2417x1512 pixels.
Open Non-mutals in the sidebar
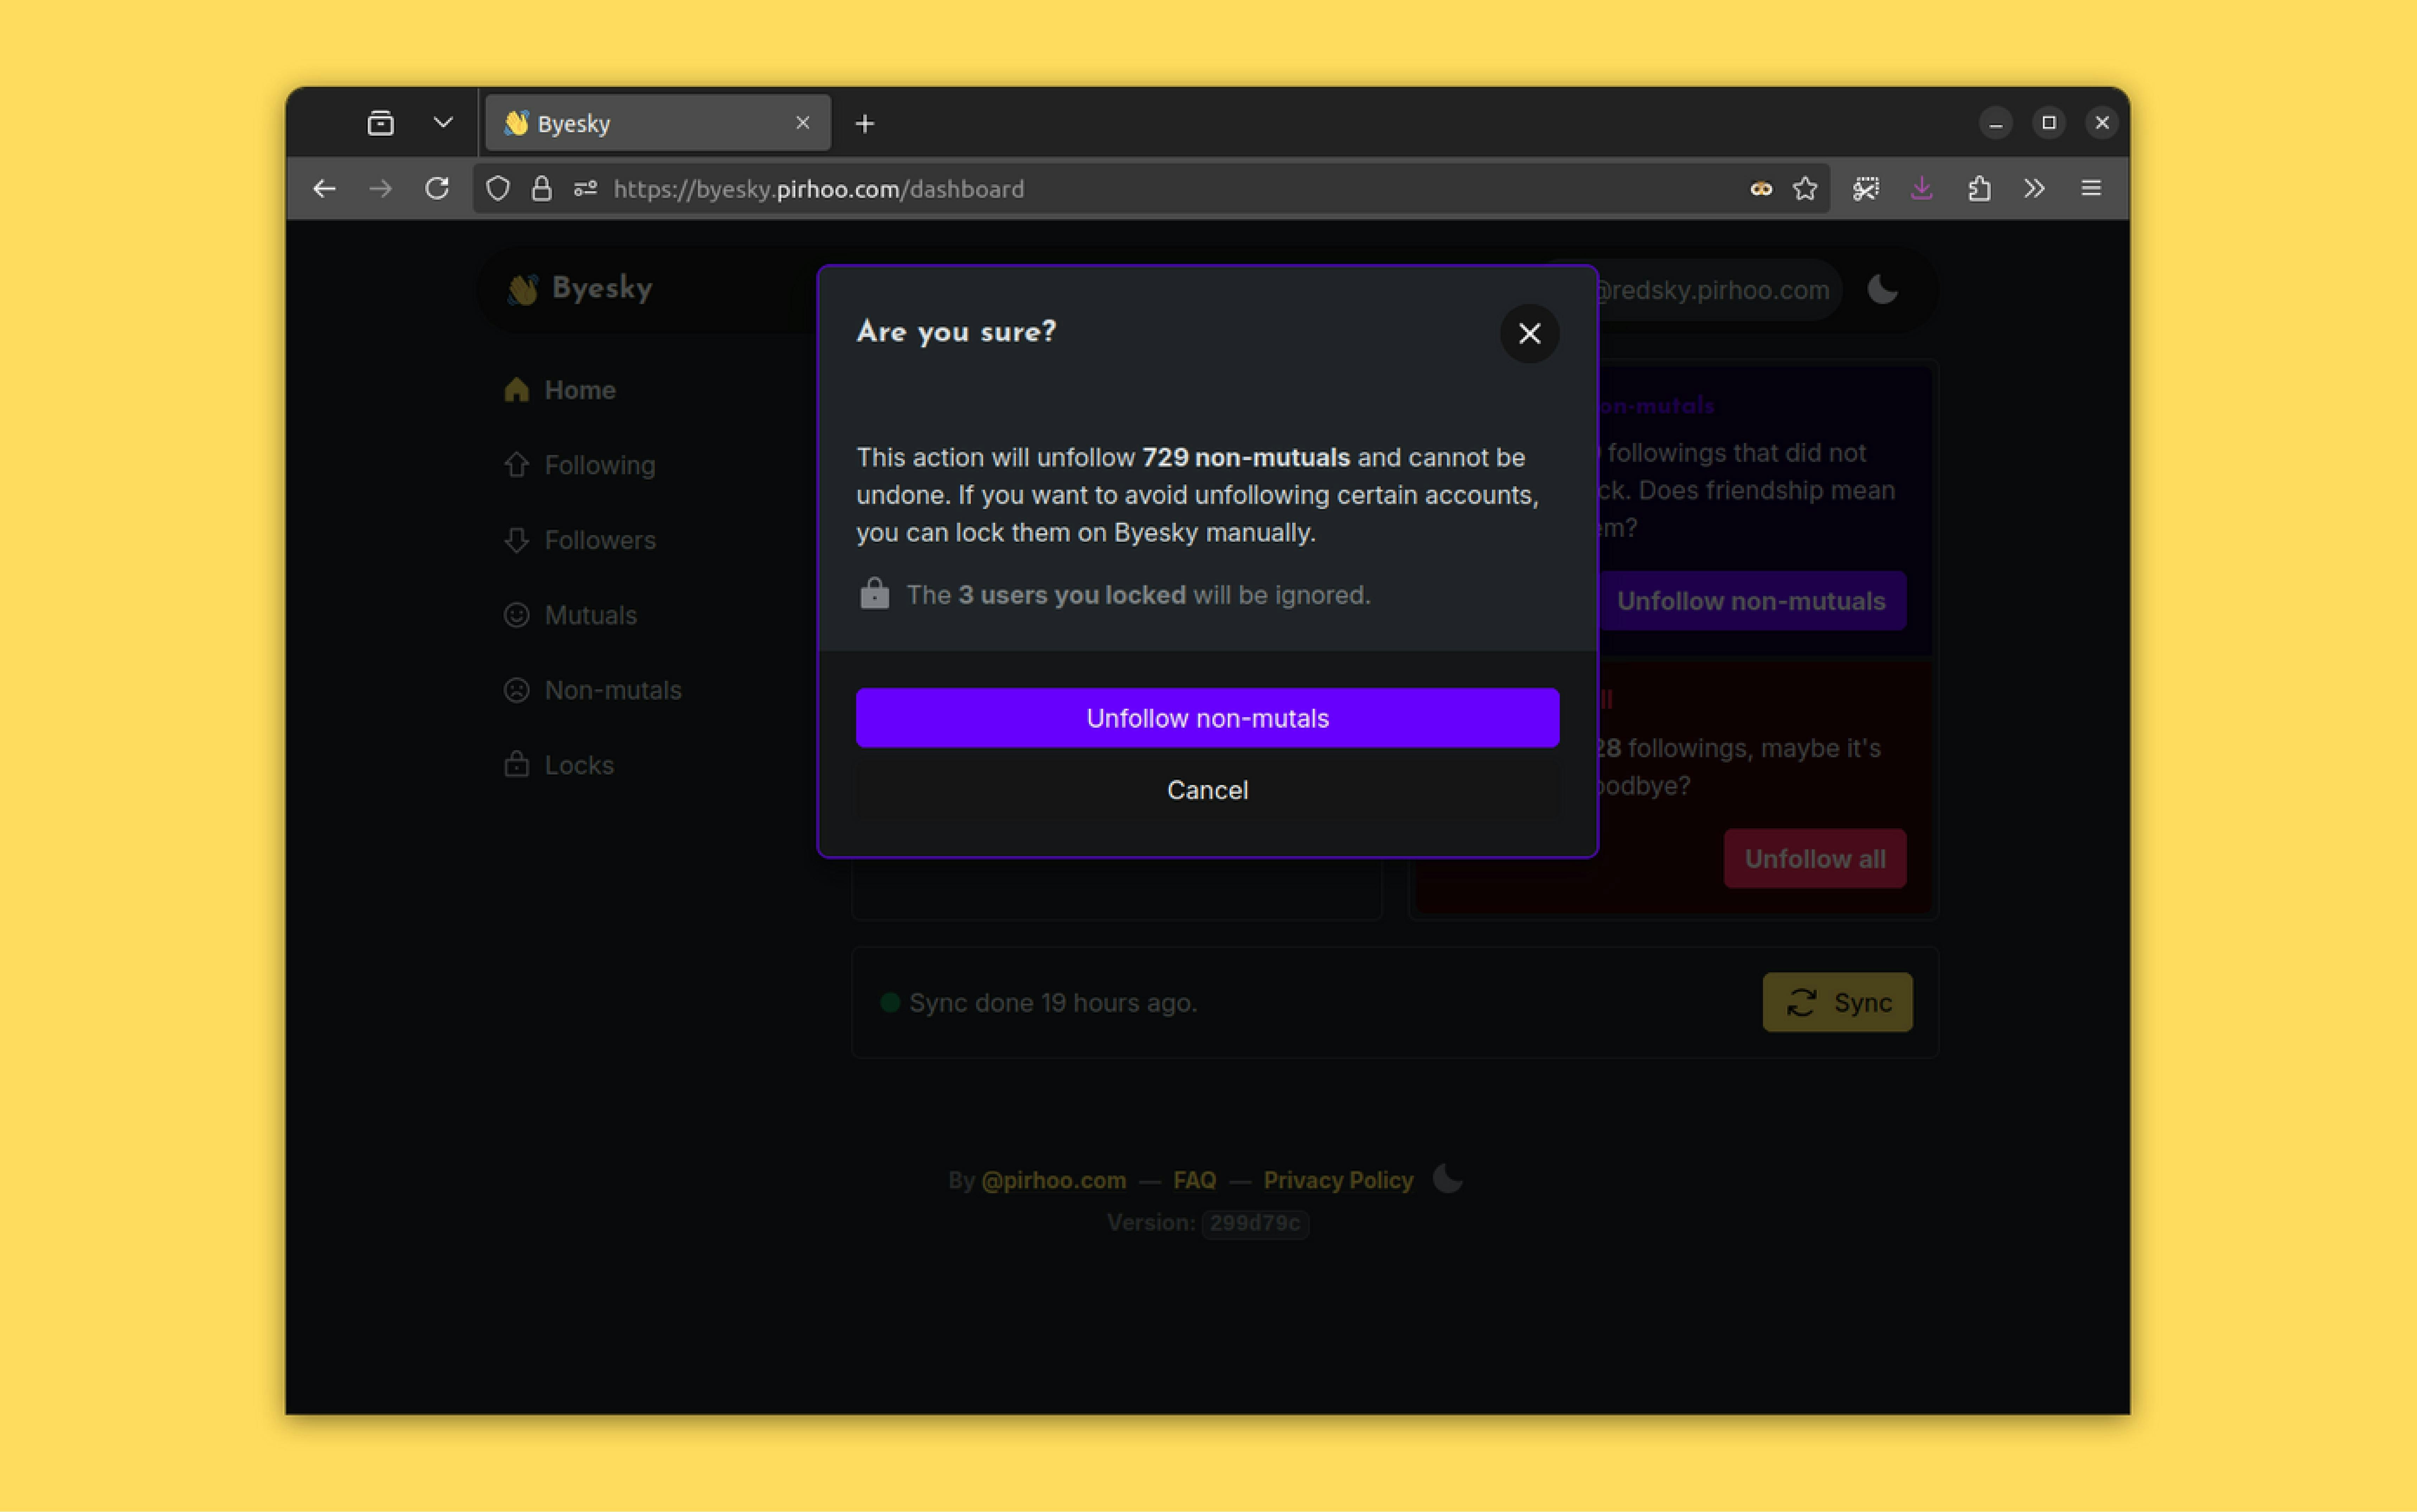coord(593,690)
